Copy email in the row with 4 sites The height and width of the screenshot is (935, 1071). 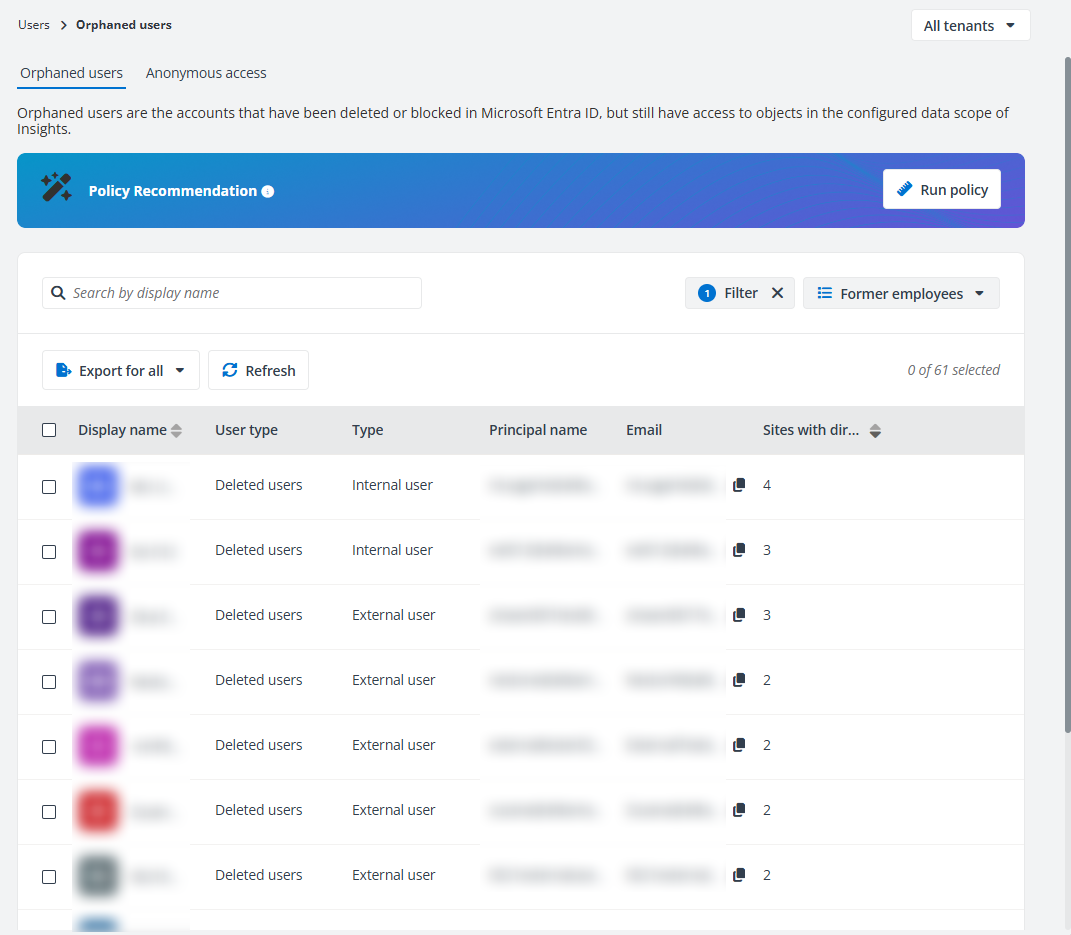739,485
